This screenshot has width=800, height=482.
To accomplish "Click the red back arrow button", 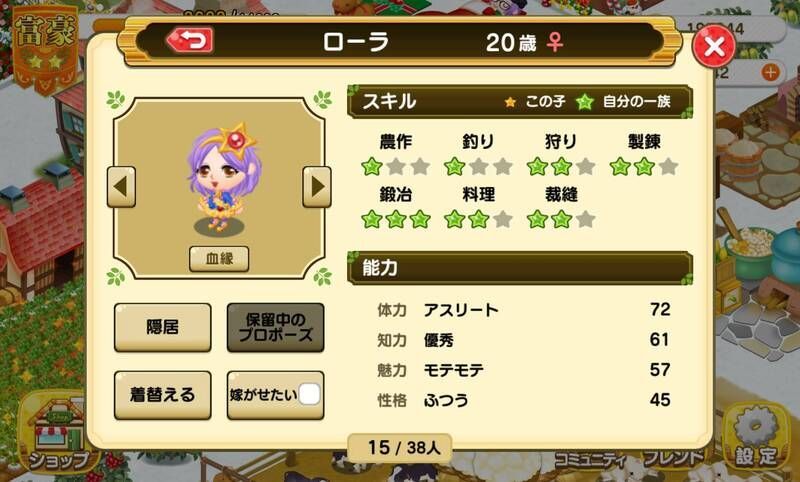I will pyautogui.click(x=190, y=40).
